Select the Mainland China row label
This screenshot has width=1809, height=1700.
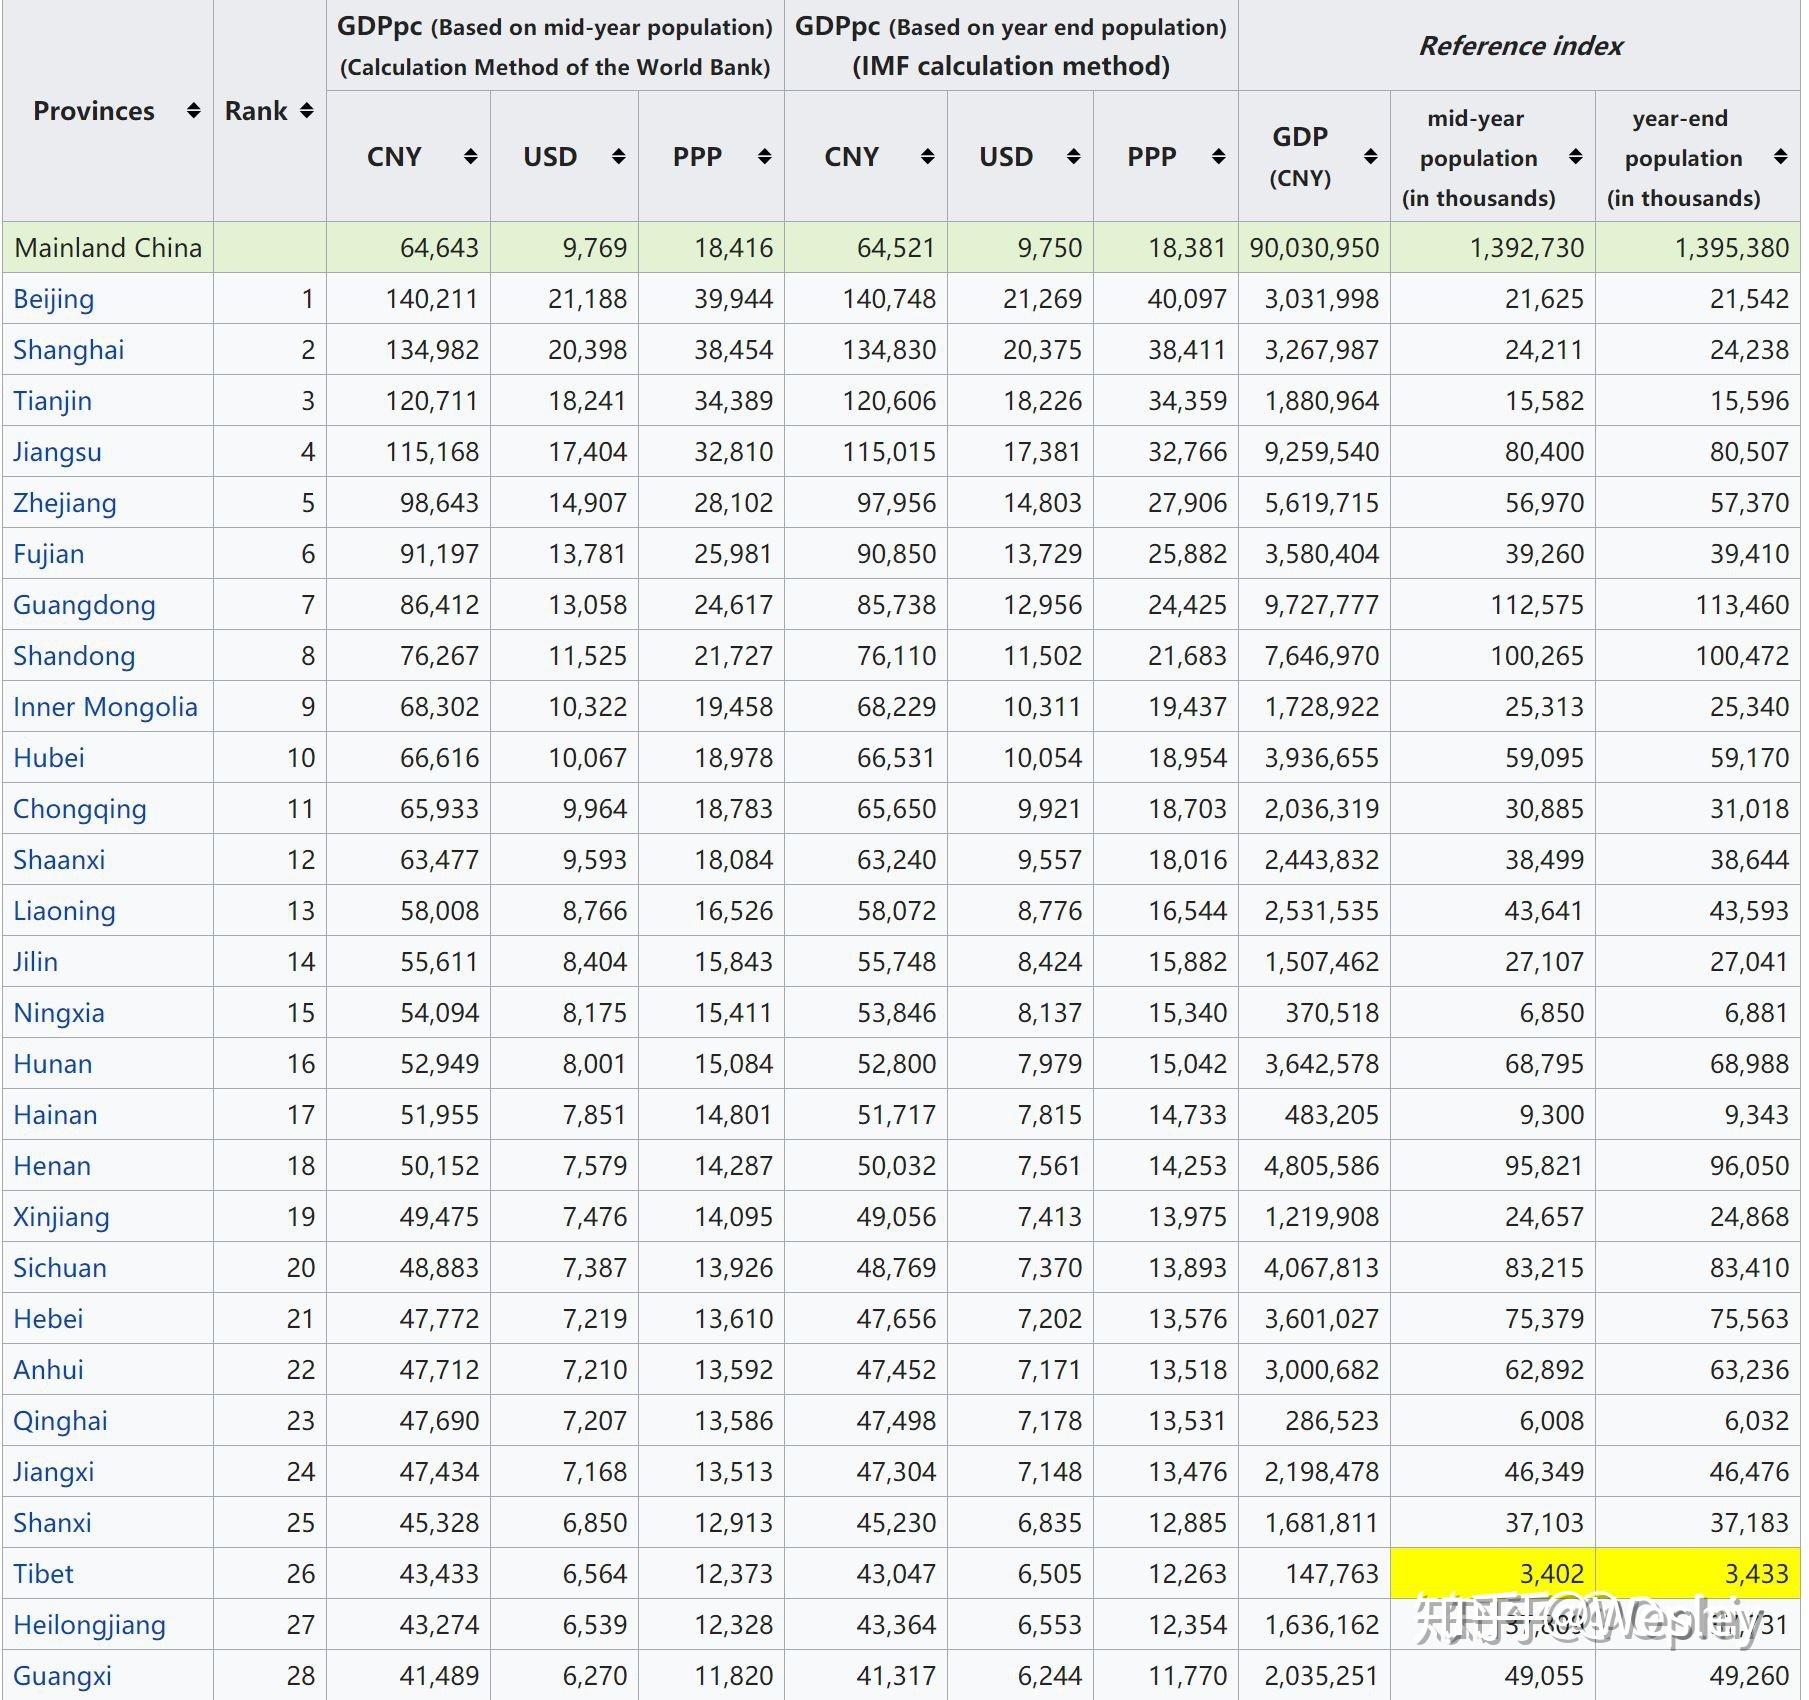pos(108,248)
